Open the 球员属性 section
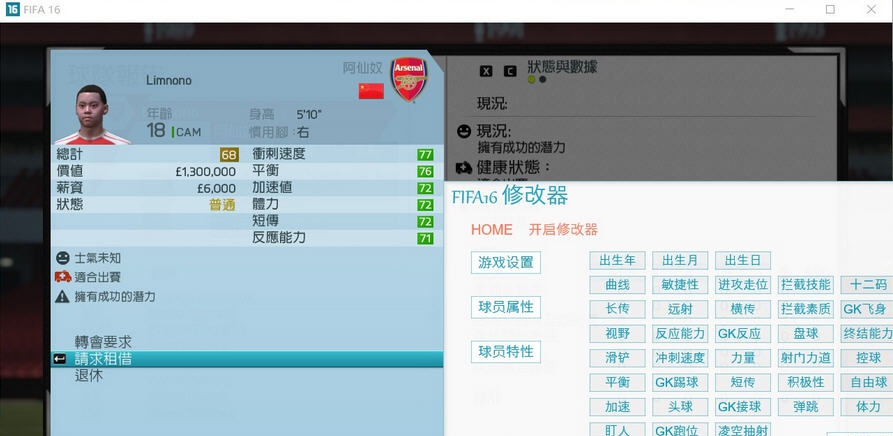 click(506, 307)
